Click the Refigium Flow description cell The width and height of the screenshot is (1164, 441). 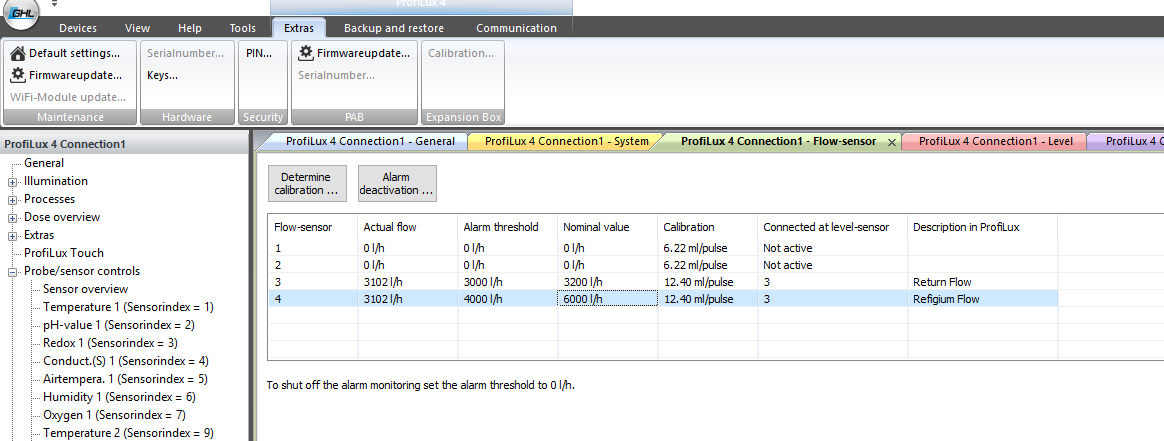click(x=983, y=299)
